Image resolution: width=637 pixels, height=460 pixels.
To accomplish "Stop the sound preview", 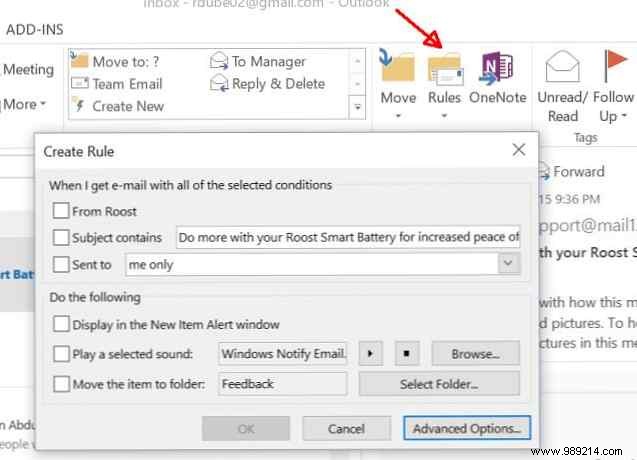I will click(x=407, y=354).
